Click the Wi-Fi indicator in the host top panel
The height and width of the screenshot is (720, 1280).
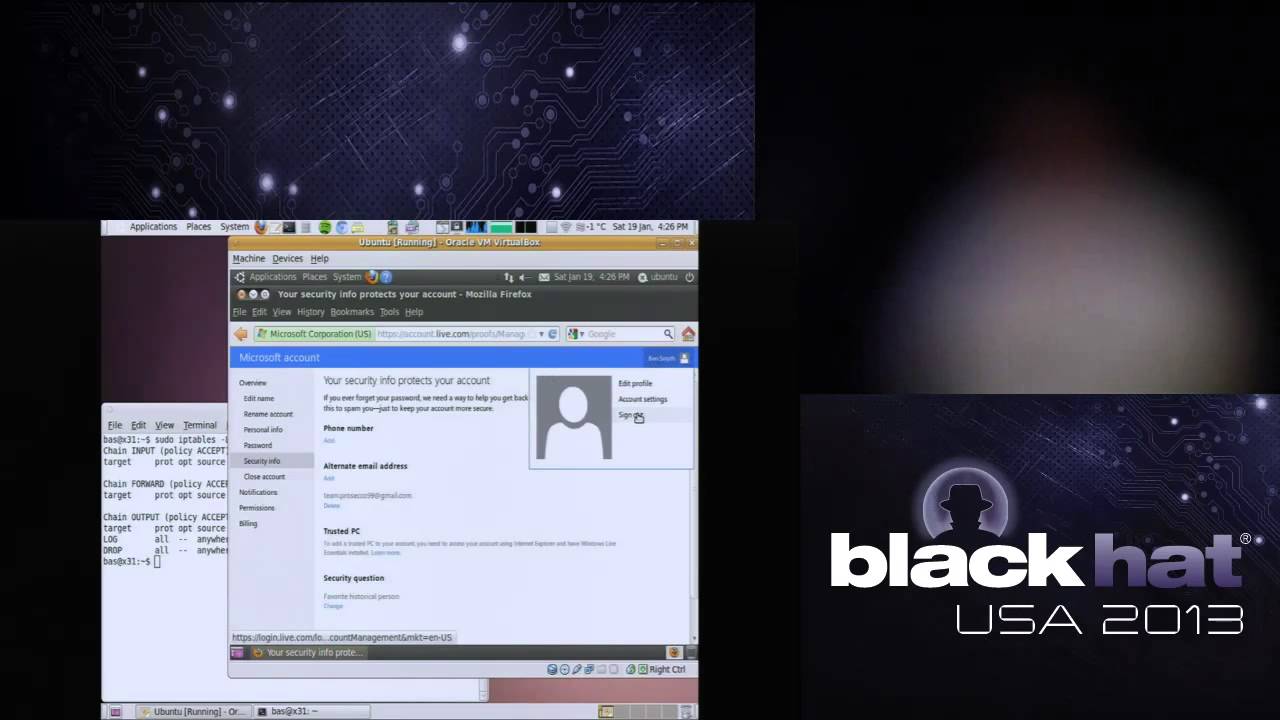(566, 227)
